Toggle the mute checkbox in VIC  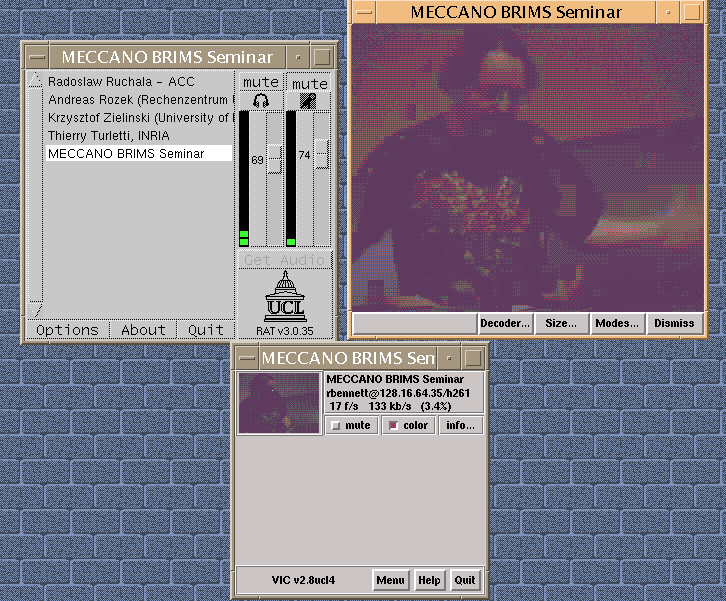[351, 425]
